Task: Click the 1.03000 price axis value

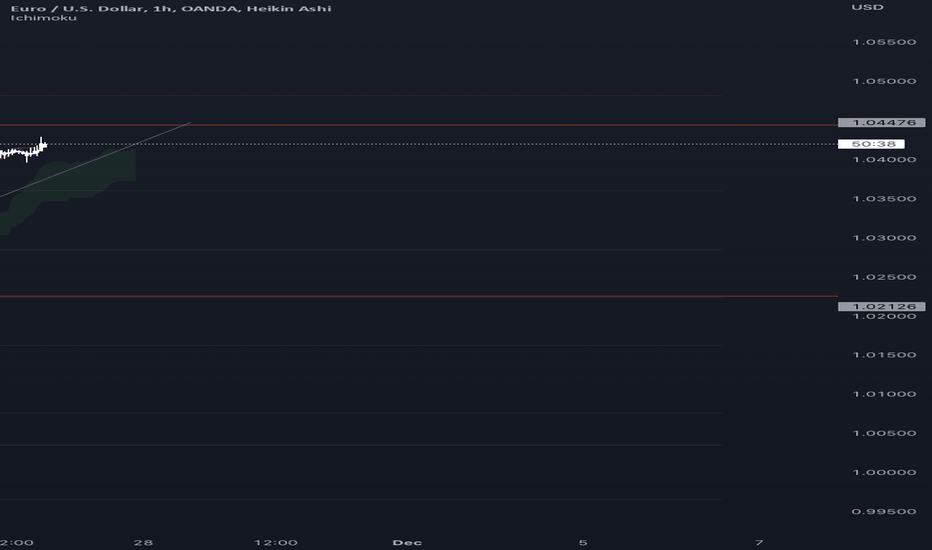Action: click(x=884, y=238)
